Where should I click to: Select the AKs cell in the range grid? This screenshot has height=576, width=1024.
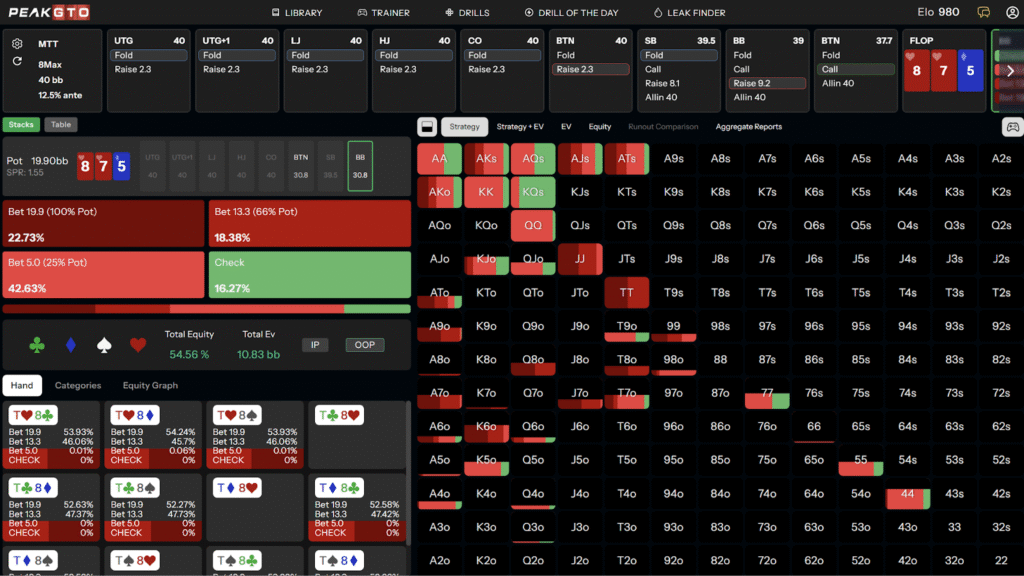coord(486,159)
